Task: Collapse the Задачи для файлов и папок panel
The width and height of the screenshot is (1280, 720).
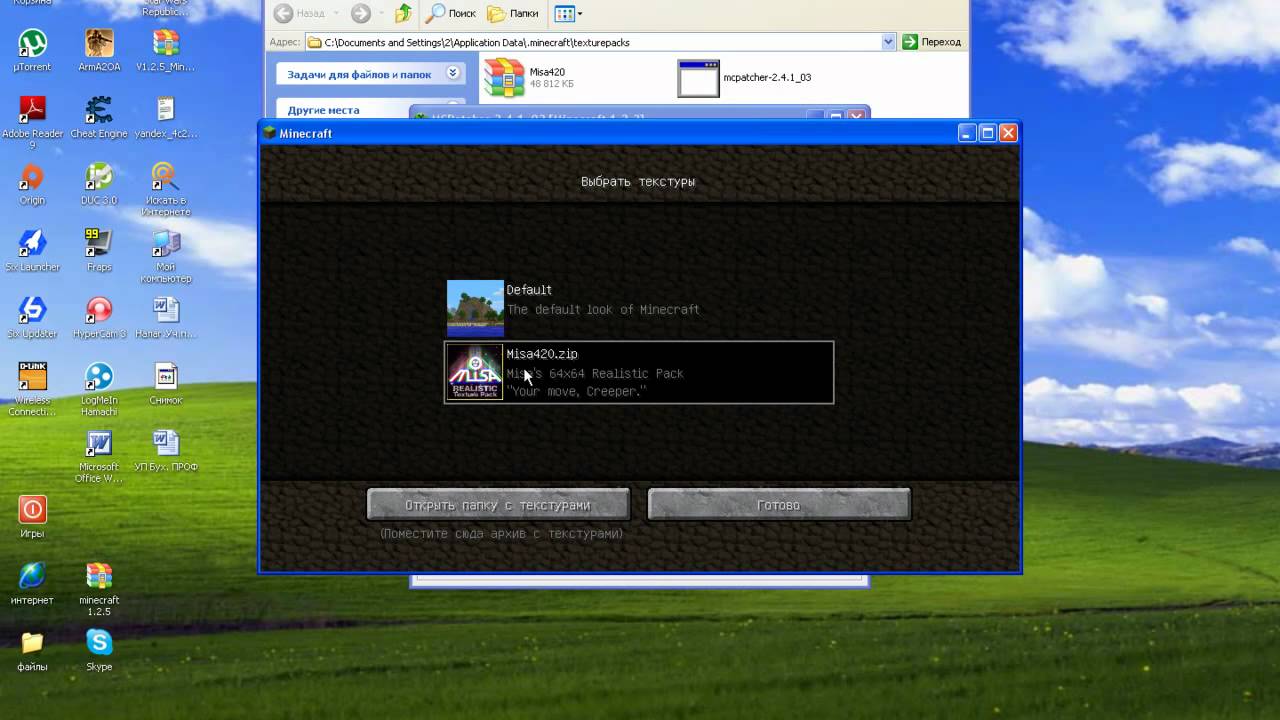Action: (453, 73)
